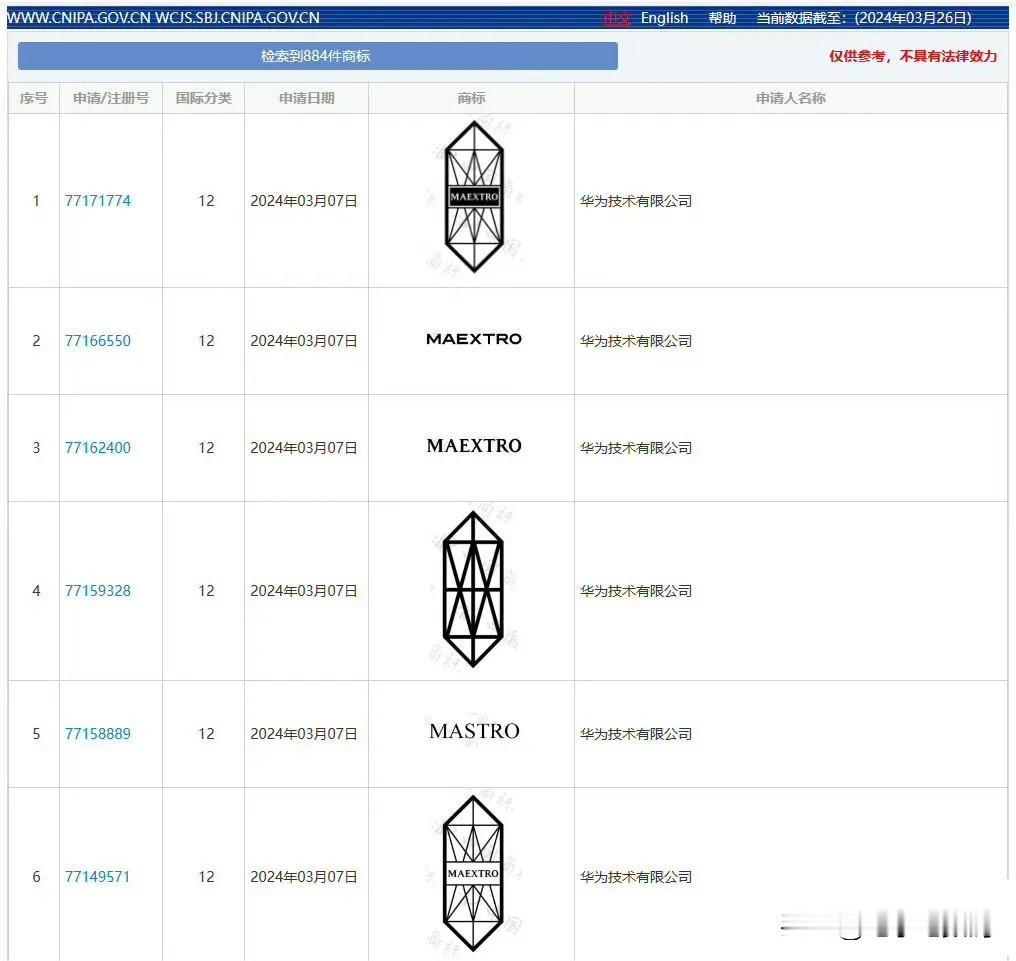The image size is (1016, 961).
Task: Click class 12 in row 5
Action: pos(206,734)
